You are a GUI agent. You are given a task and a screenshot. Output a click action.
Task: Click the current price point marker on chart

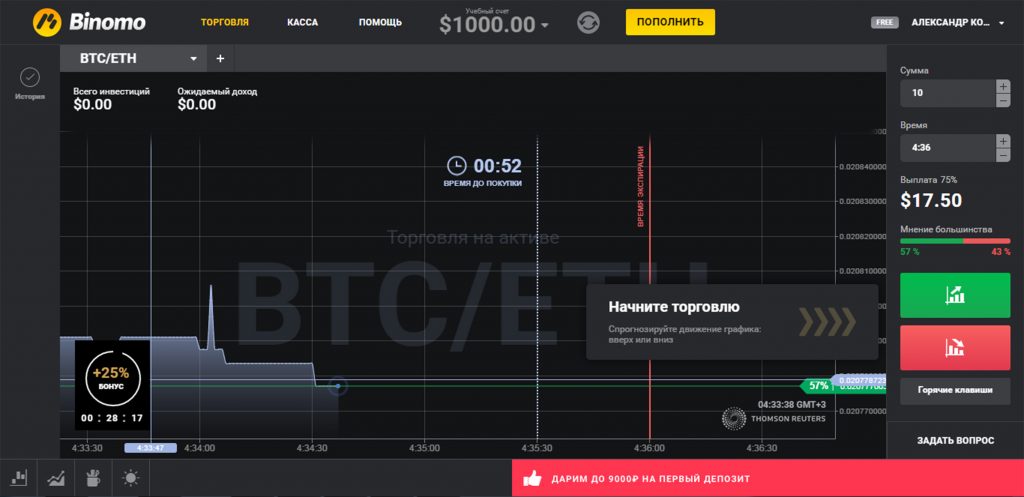click(338, 386)
